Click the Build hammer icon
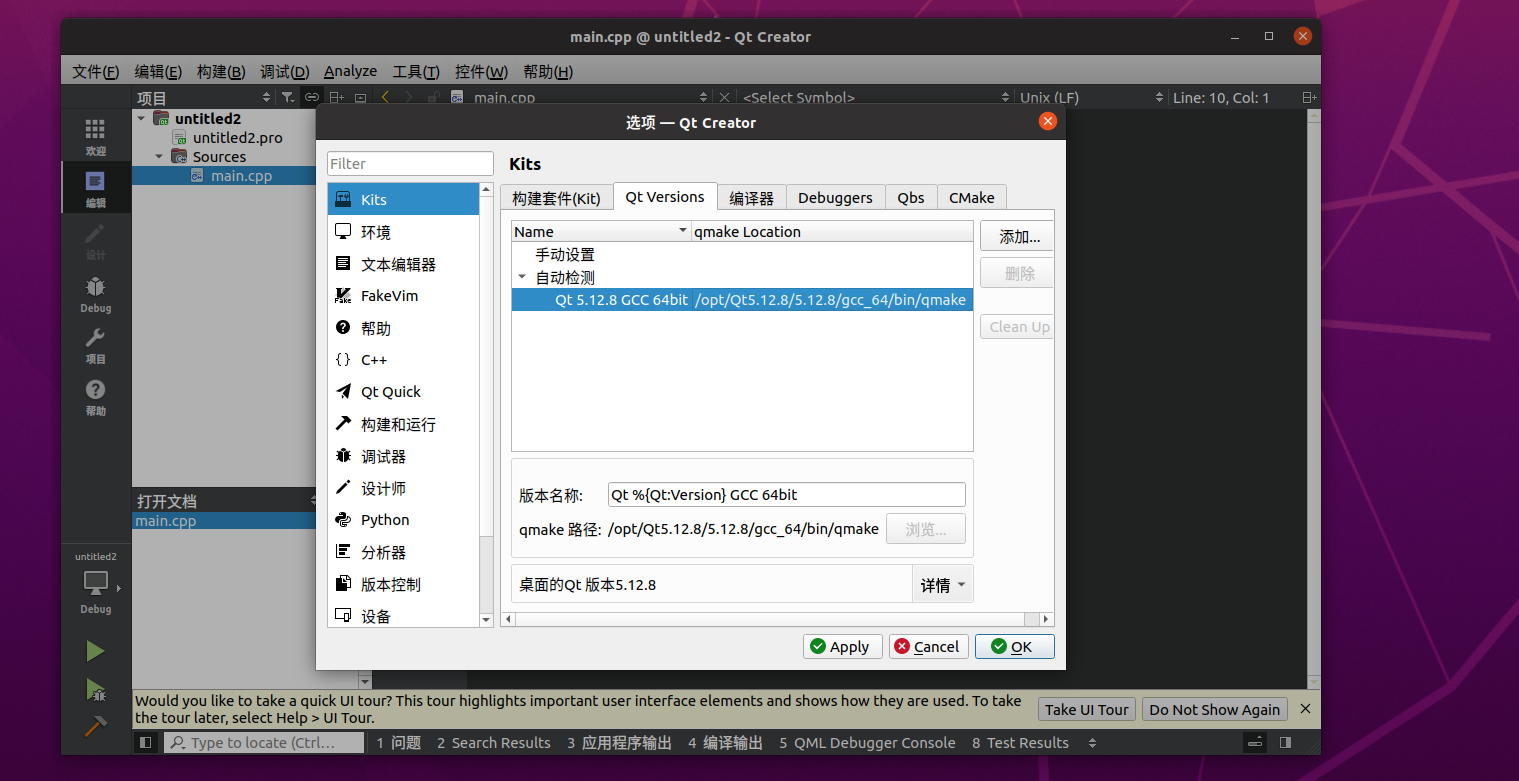The height and width of the screenshot is (781, 1519). pyautogui.click(x=95, y=726)
